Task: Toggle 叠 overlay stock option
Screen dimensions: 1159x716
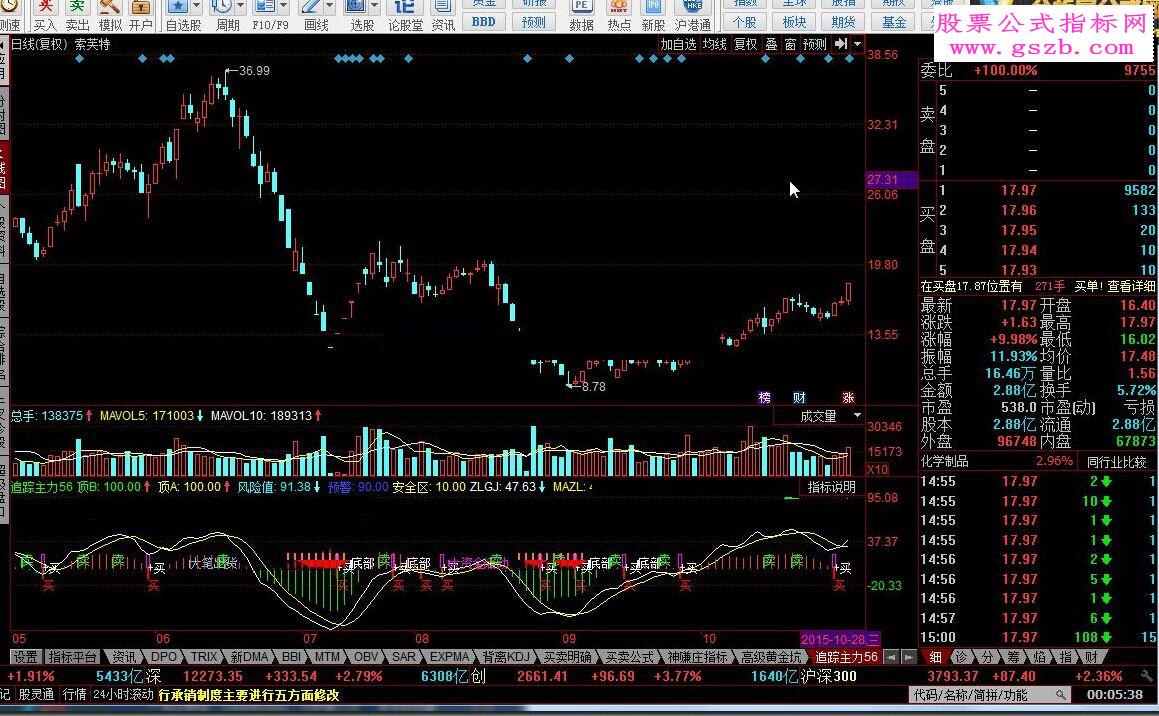Action: [771, 44]
